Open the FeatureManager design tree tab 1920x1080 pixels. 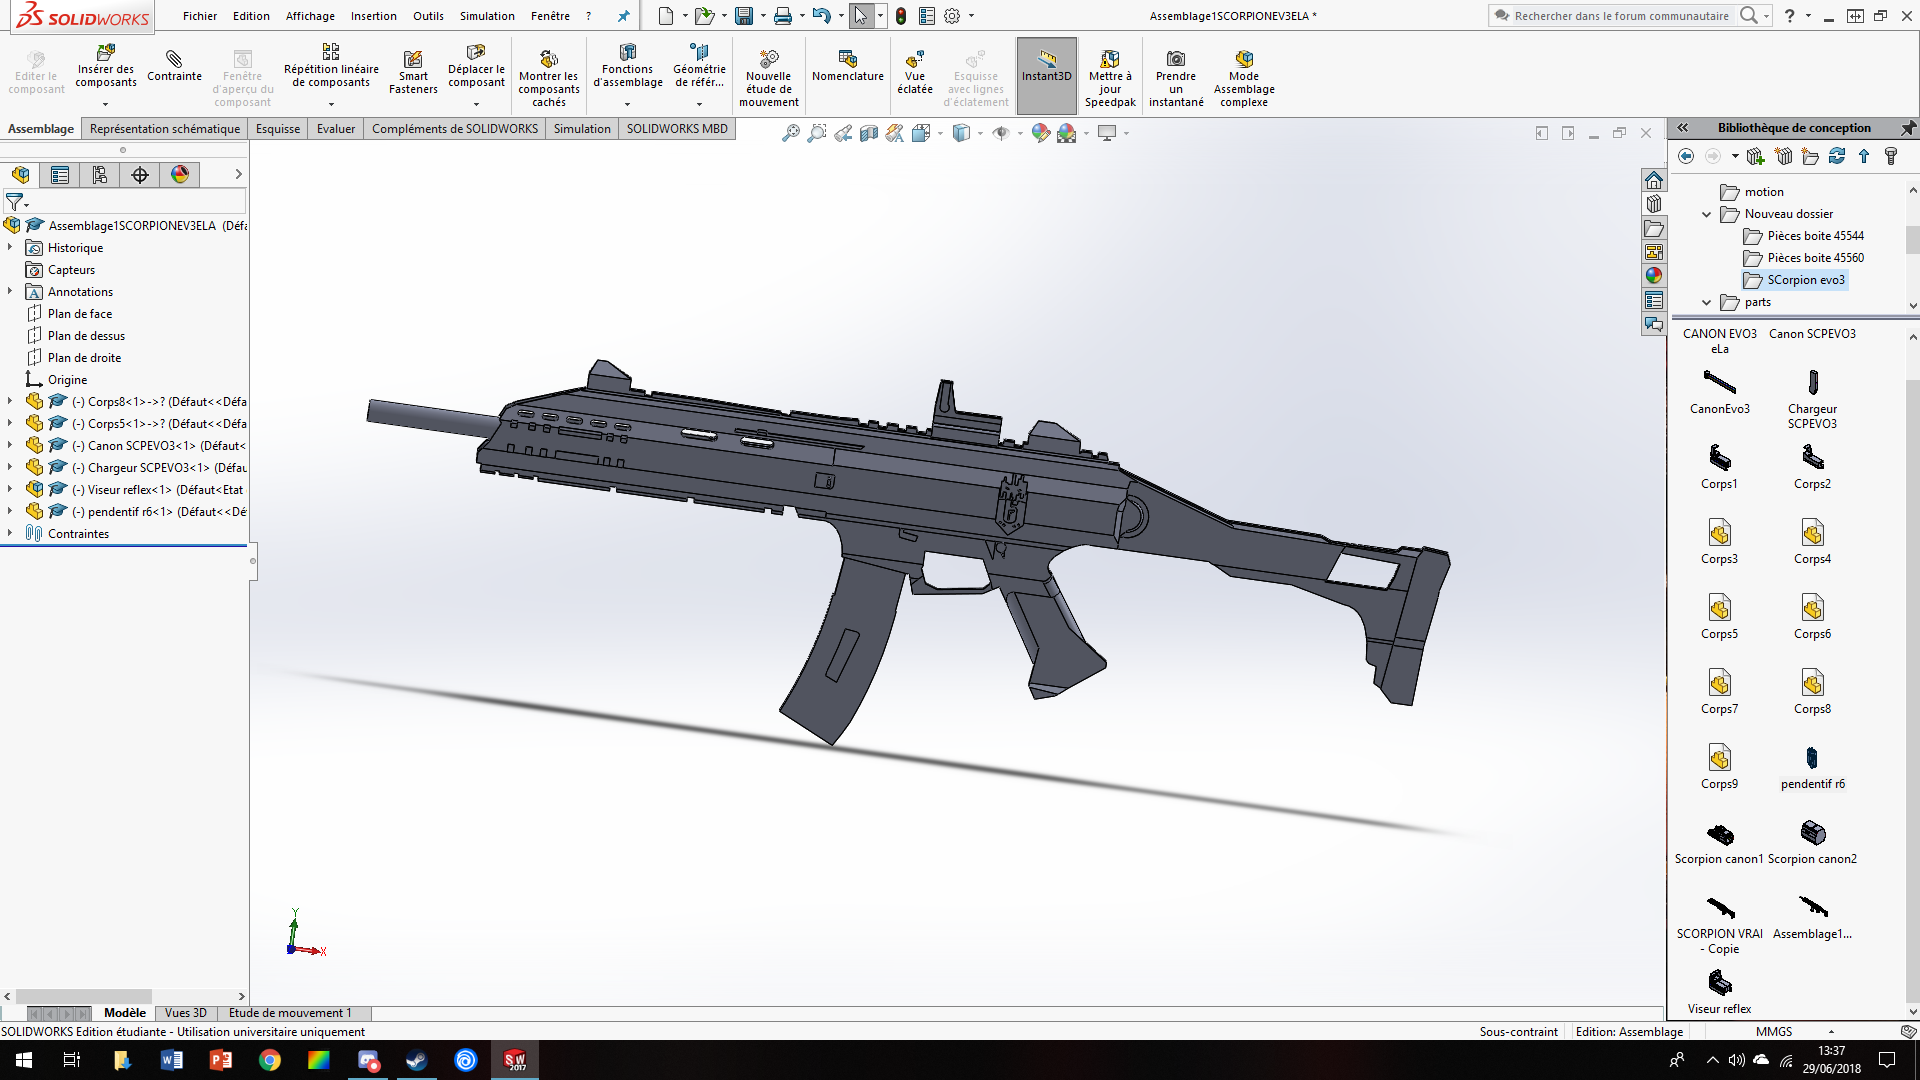[x=20, y=175]
